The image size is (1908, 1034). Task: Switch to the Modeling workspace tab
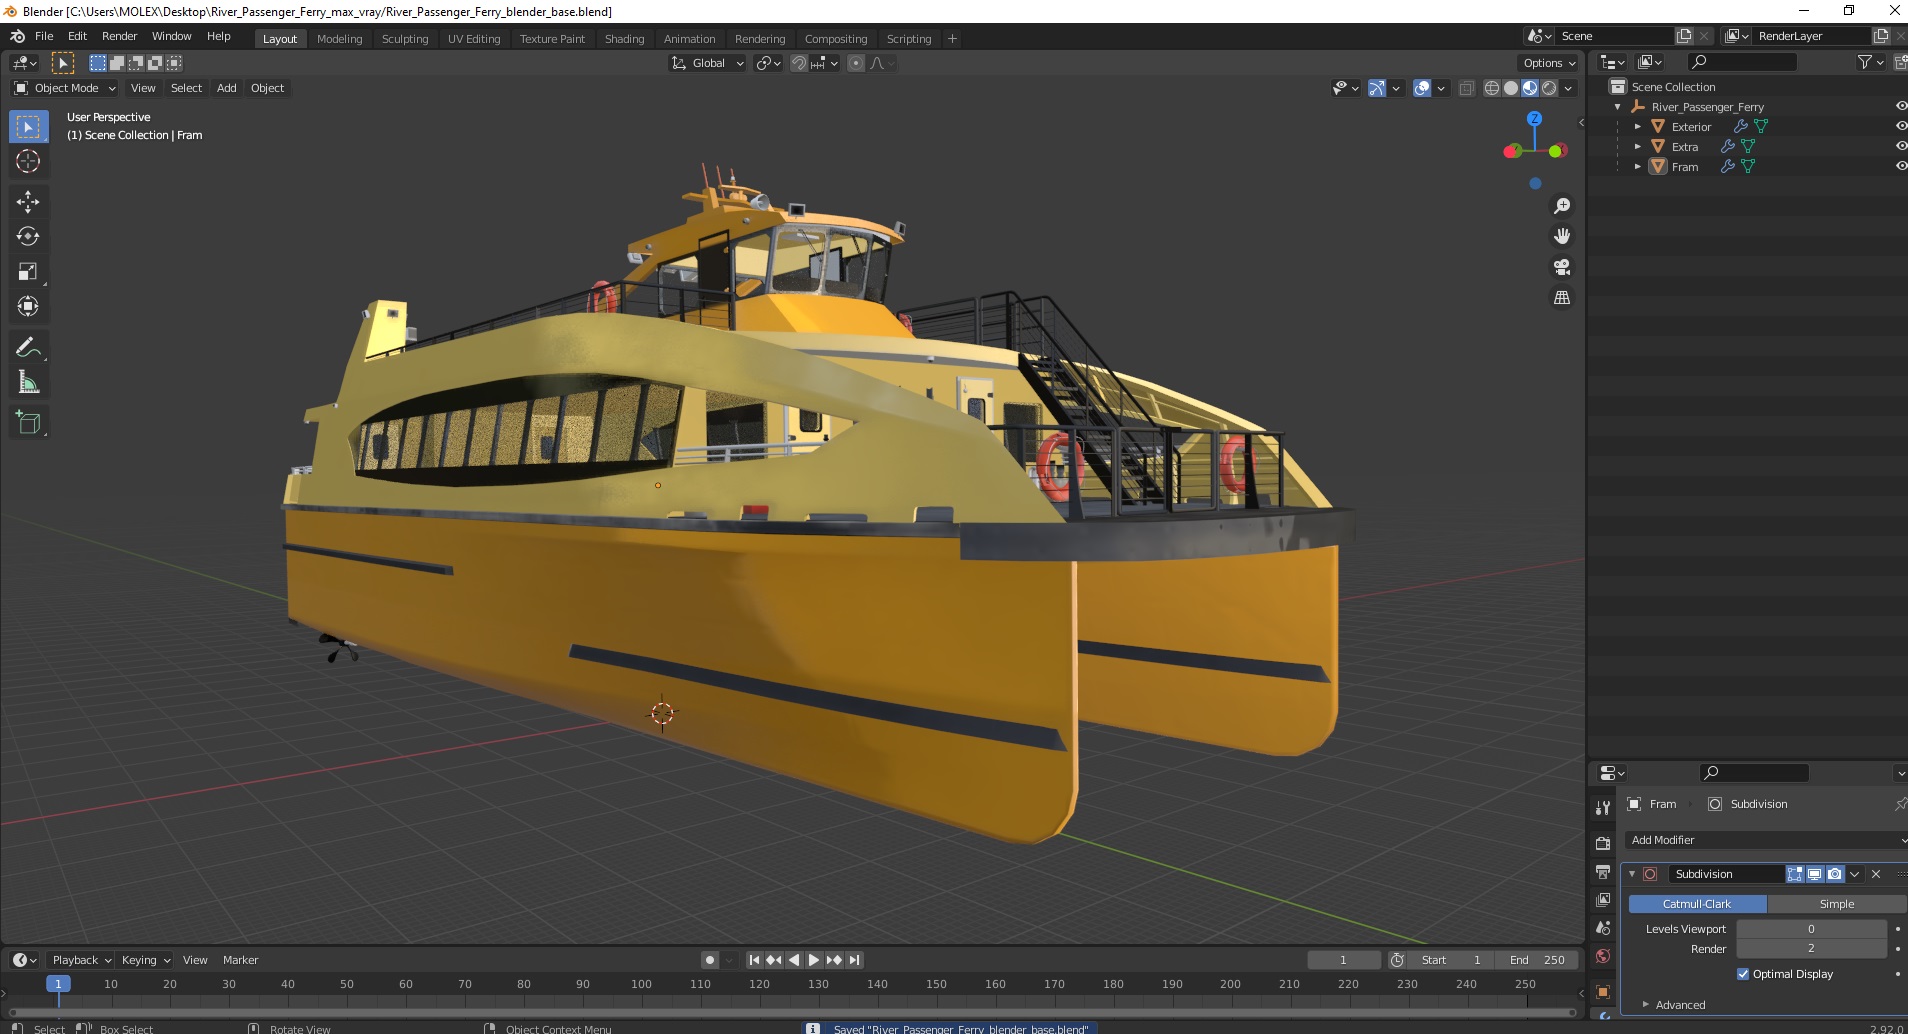coord(339,39)
